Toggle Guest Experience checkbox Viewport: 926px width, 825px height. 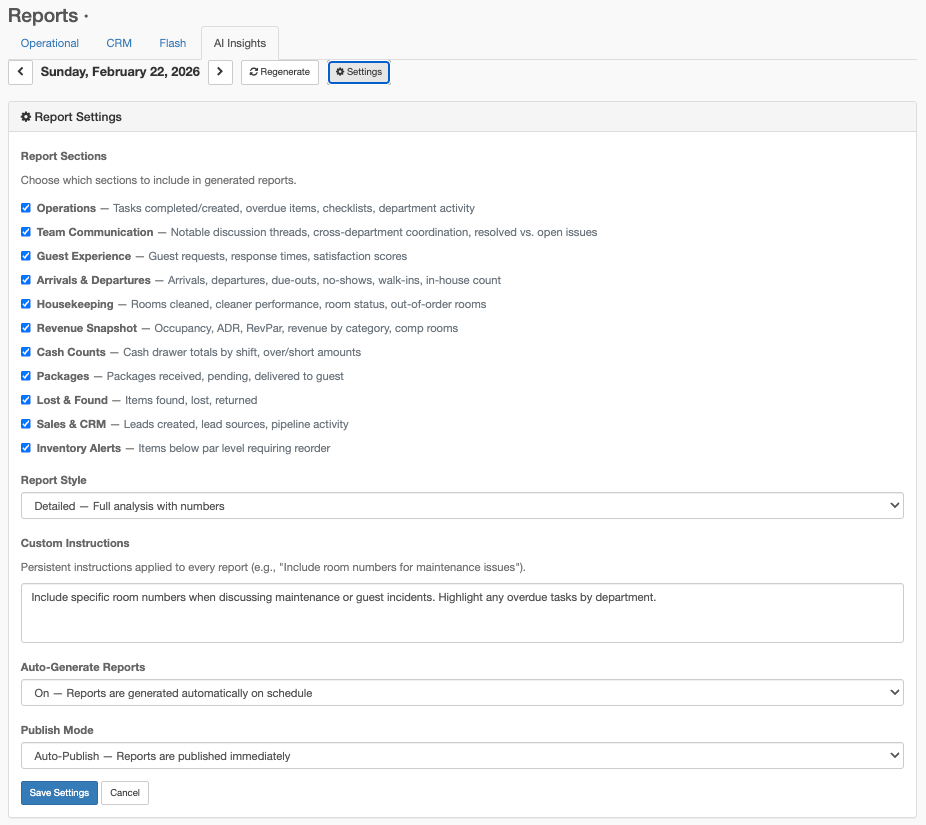pos(26,256)
